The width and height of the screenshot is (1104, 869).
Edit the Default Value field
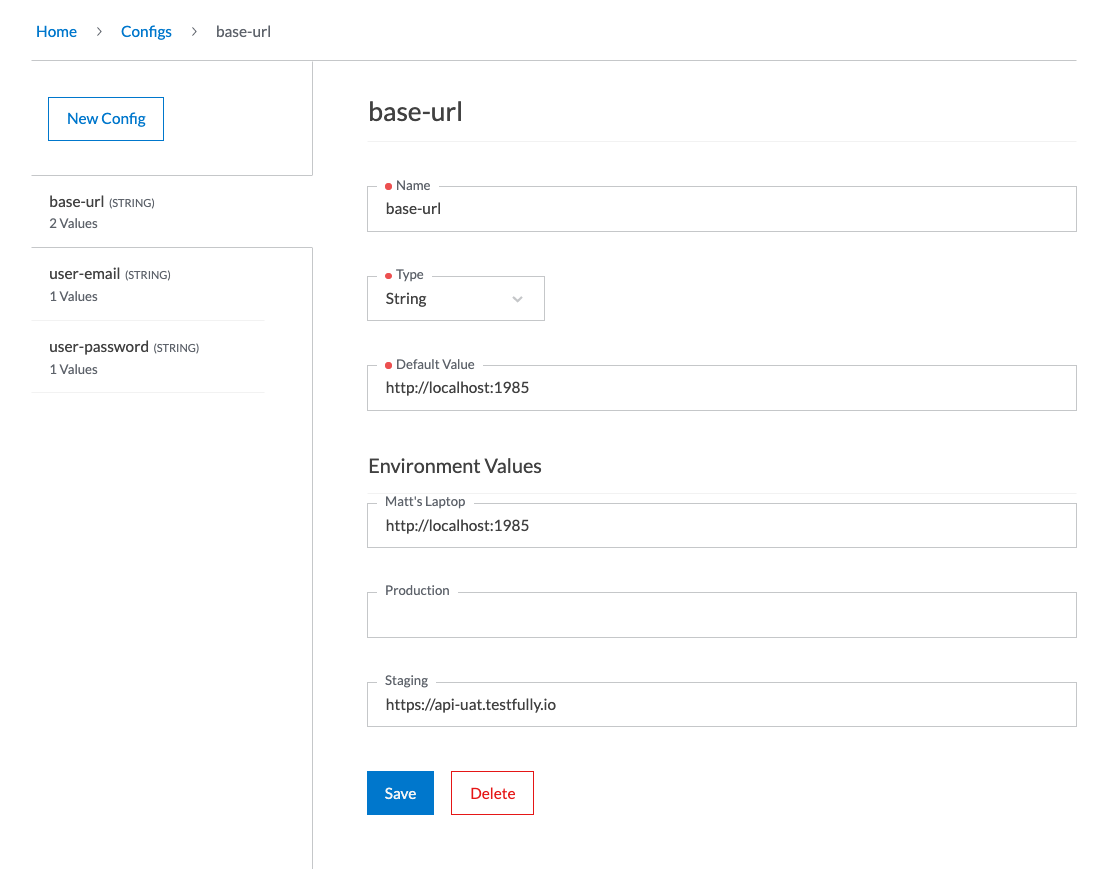coord(722,388)
